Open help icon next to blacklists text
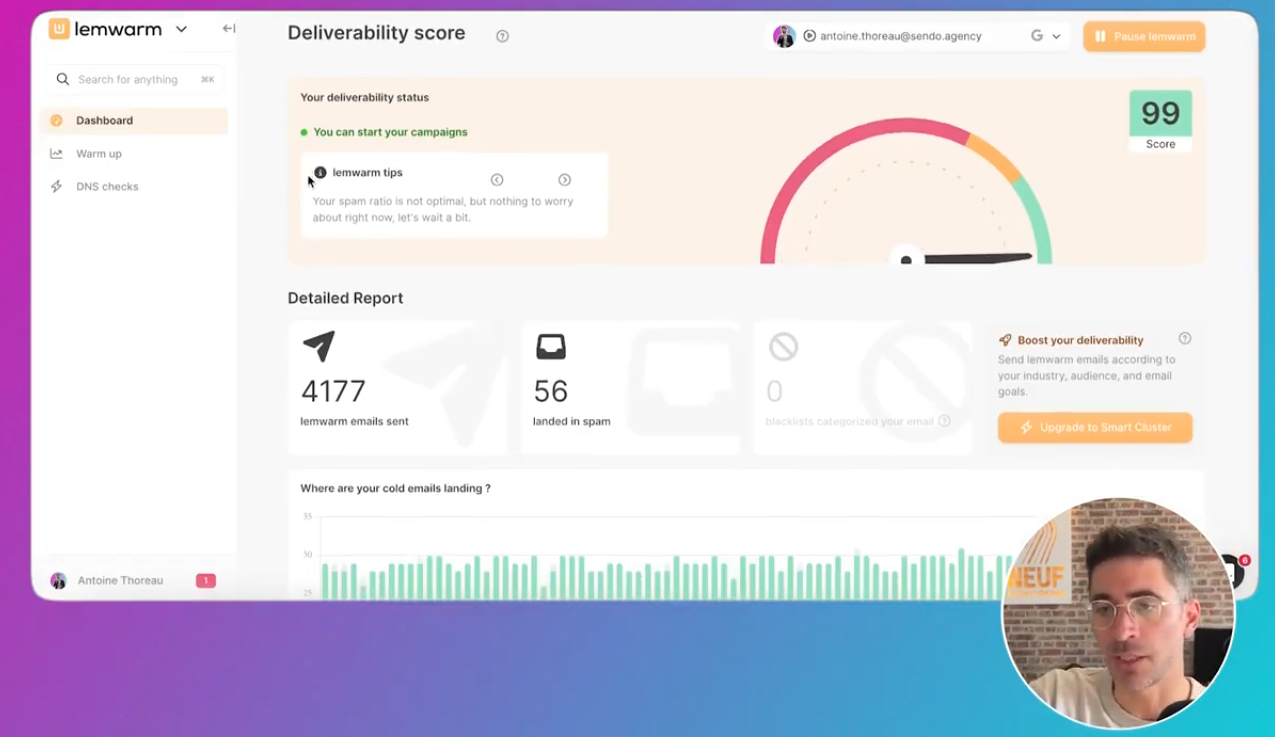Viewport: 1275px width, 737px height. [944, 421]
